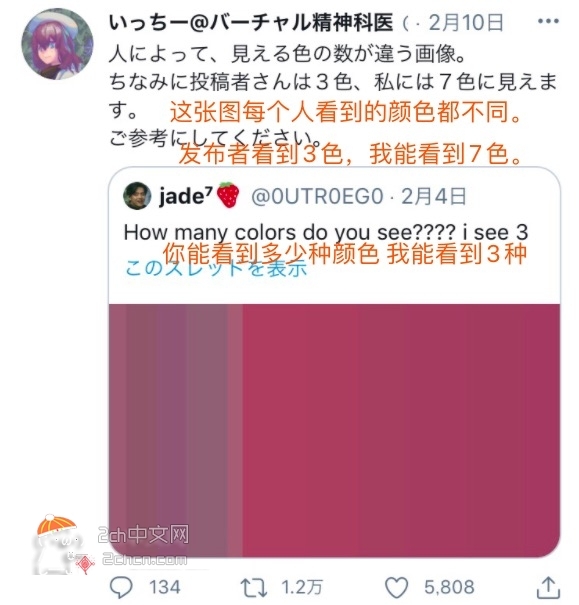Open jade's small profile avatar
579x605 pixels.
137,196
